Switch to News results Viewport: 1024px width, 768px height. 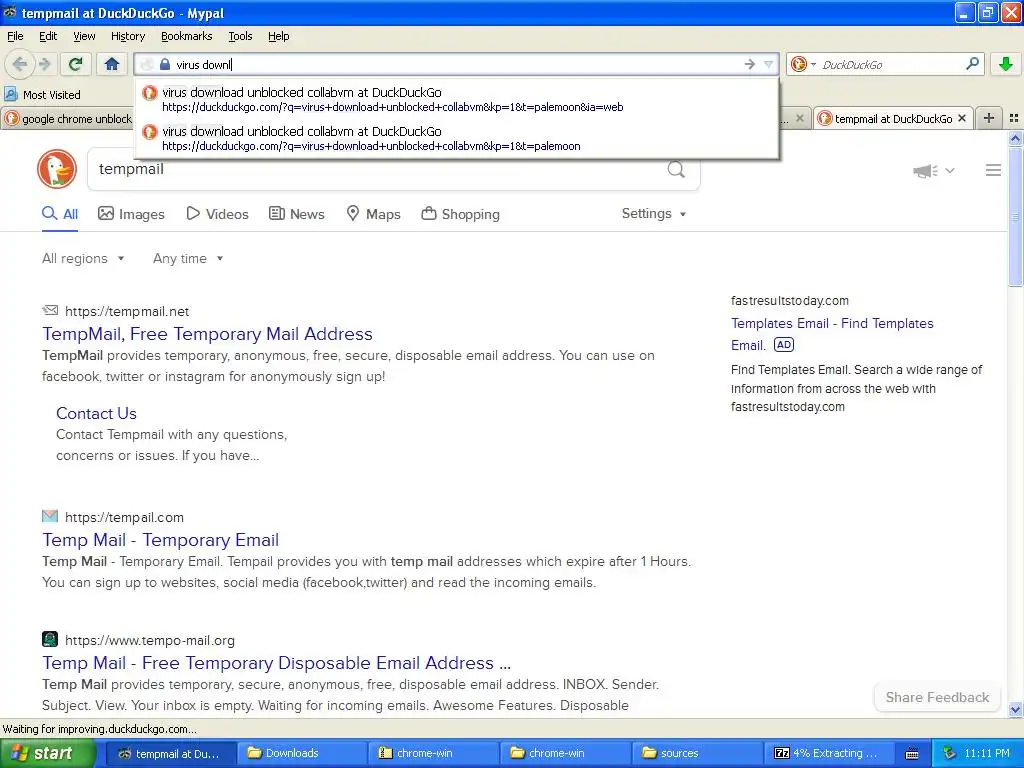coord(297,214)
